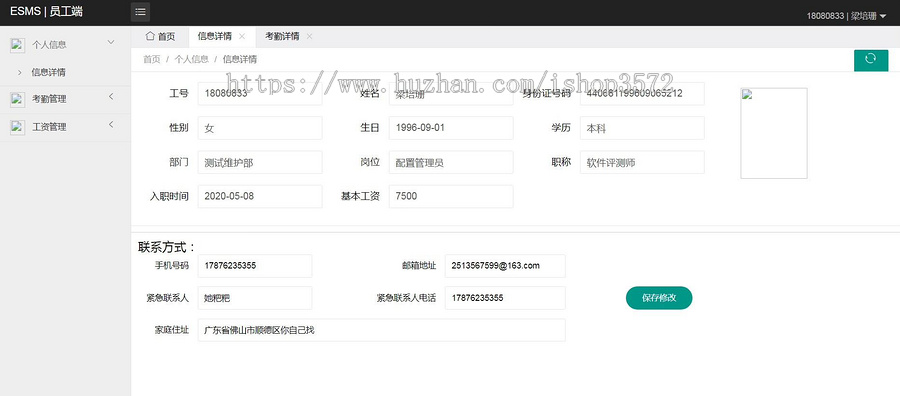This screenshot has height=396, width=900.
Task: Toggle the sidebar with the hamburger menu icon
Action: tap(140, 12)
